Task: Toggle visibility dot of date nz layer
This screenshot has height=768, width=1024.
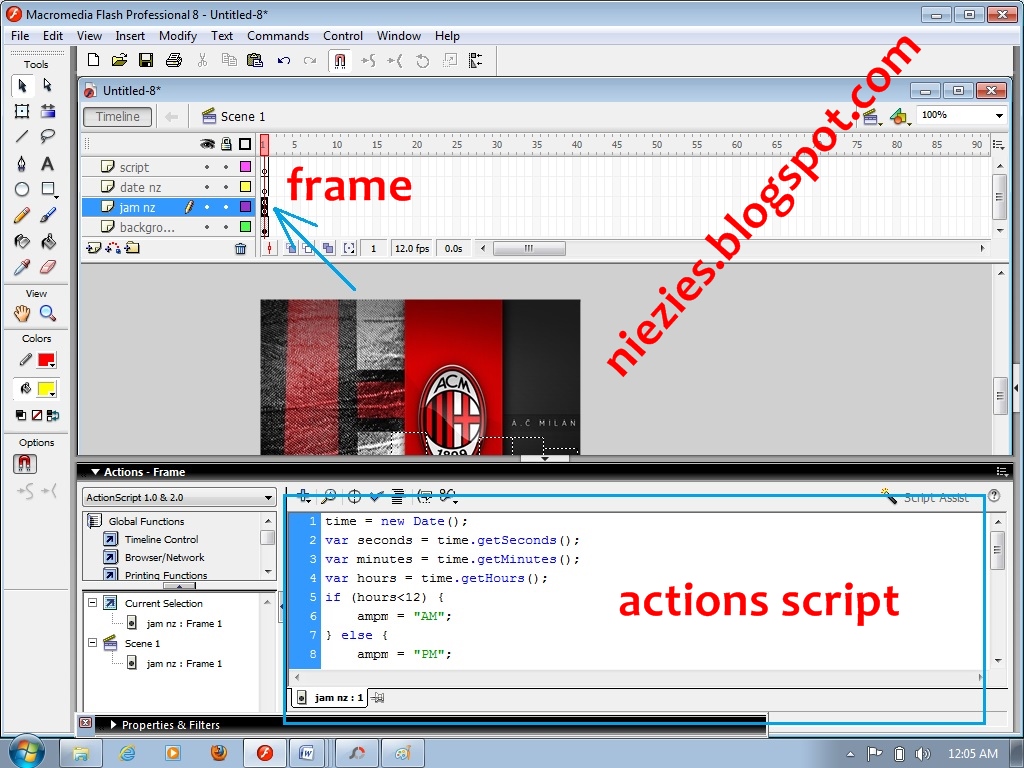Action: point(207,187)
